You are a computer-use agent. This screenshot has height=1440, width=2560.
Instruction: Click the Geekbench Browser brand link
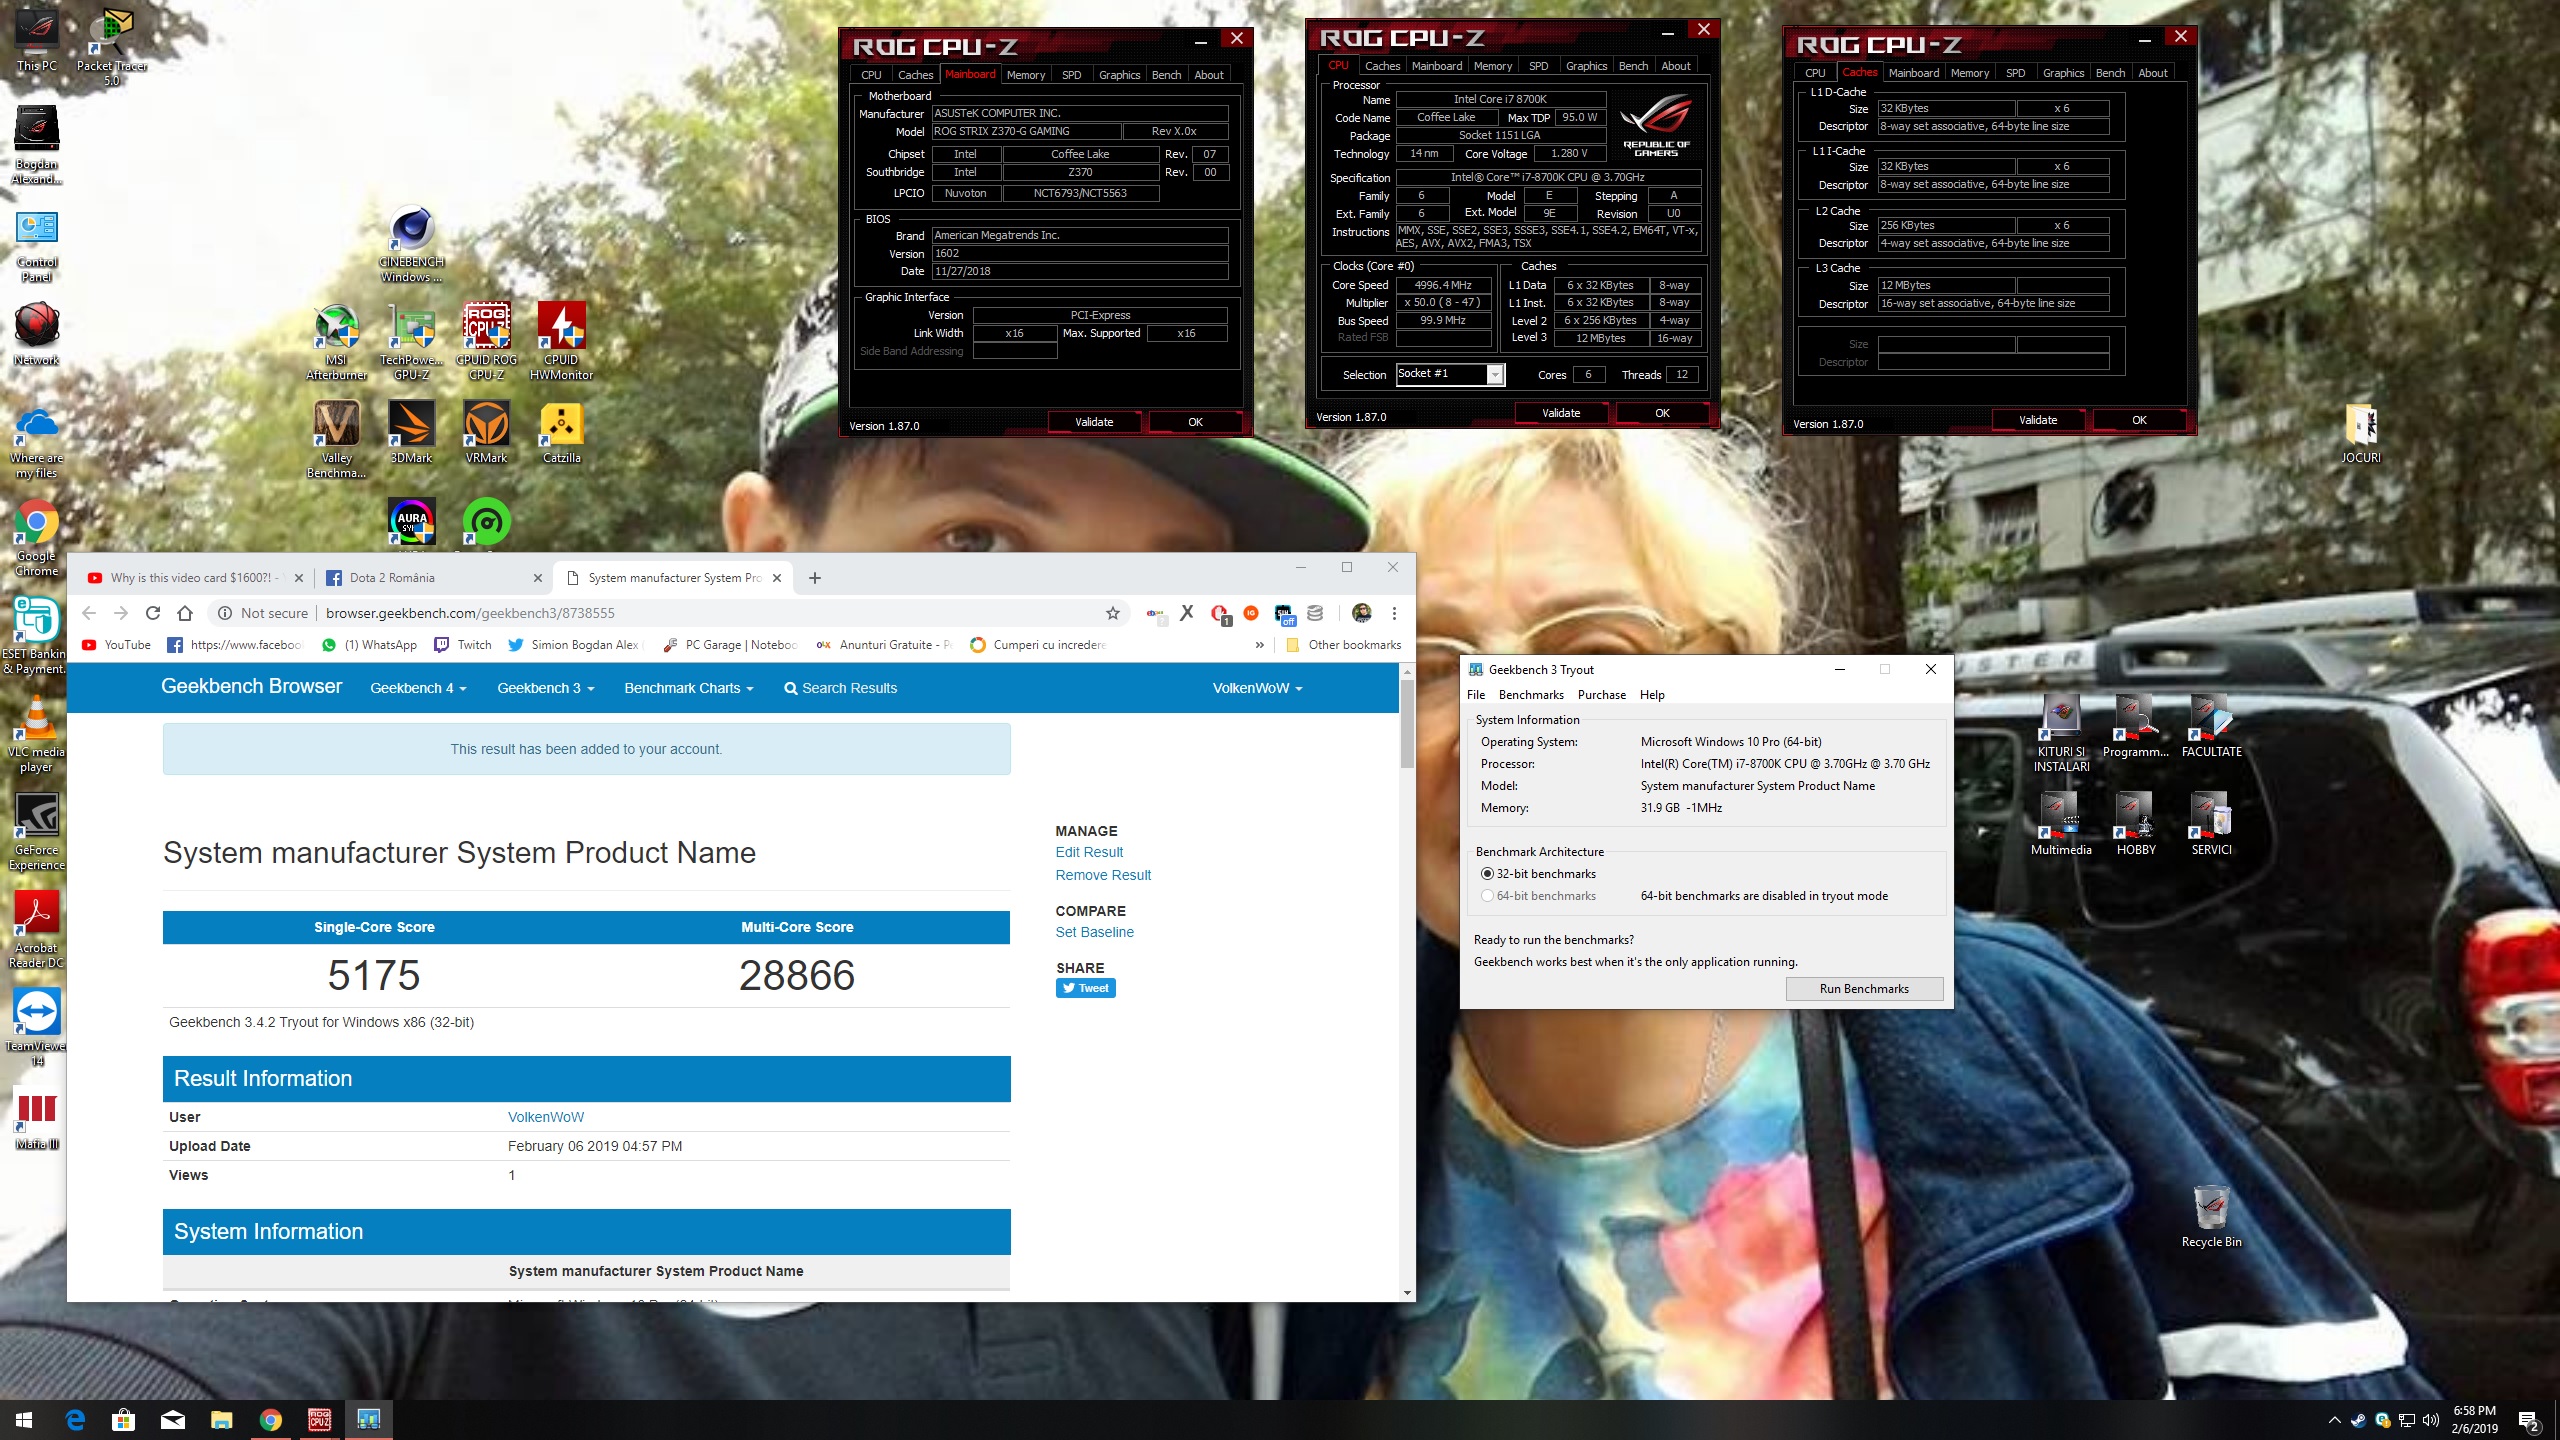pos(251,686)
